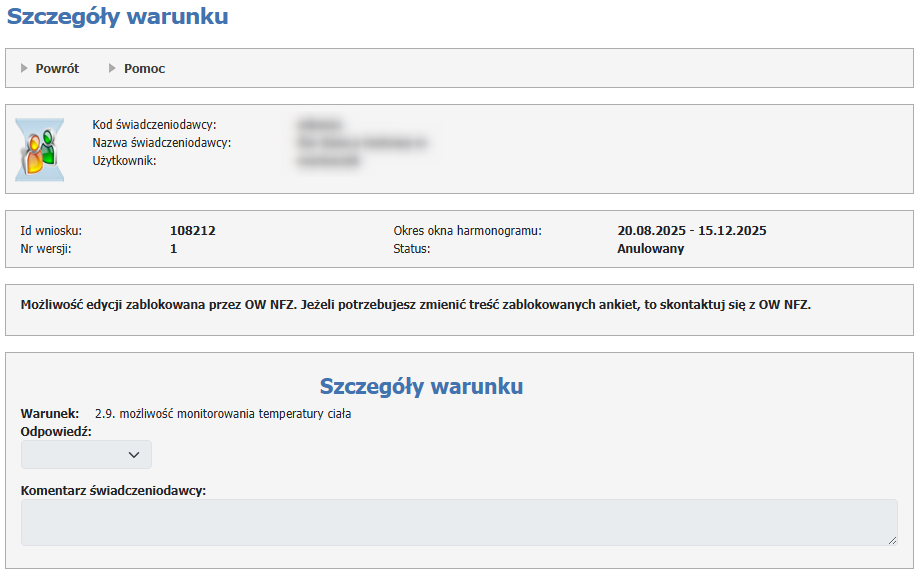Click the Komentarz świadczeniodawcy label

click(x=113, y=490)
